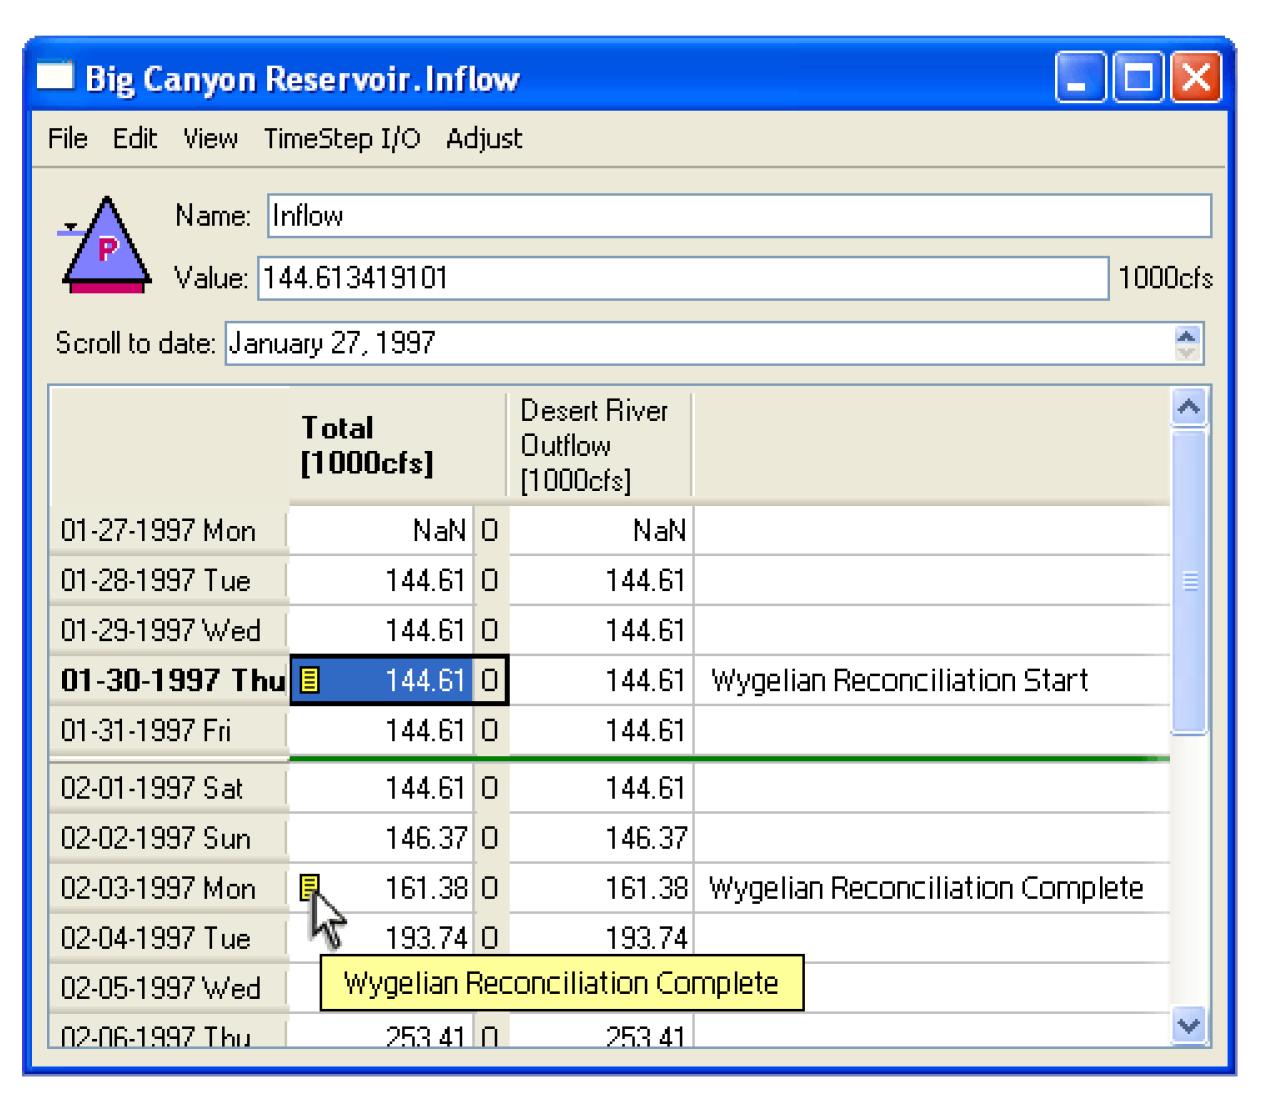Open the Adjust menu
Viewport: 1275px width, 1109px height.
tap(484, 139)
